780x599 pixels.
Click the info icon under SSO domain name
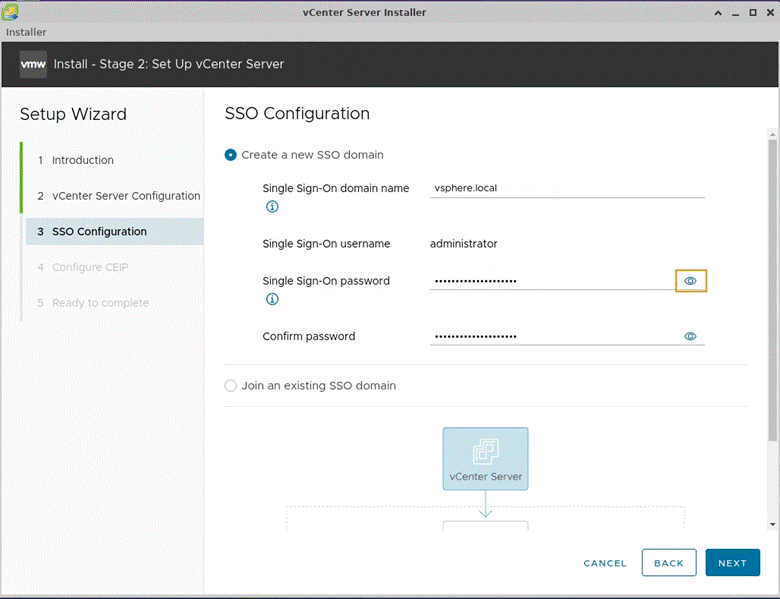(272, 206)
